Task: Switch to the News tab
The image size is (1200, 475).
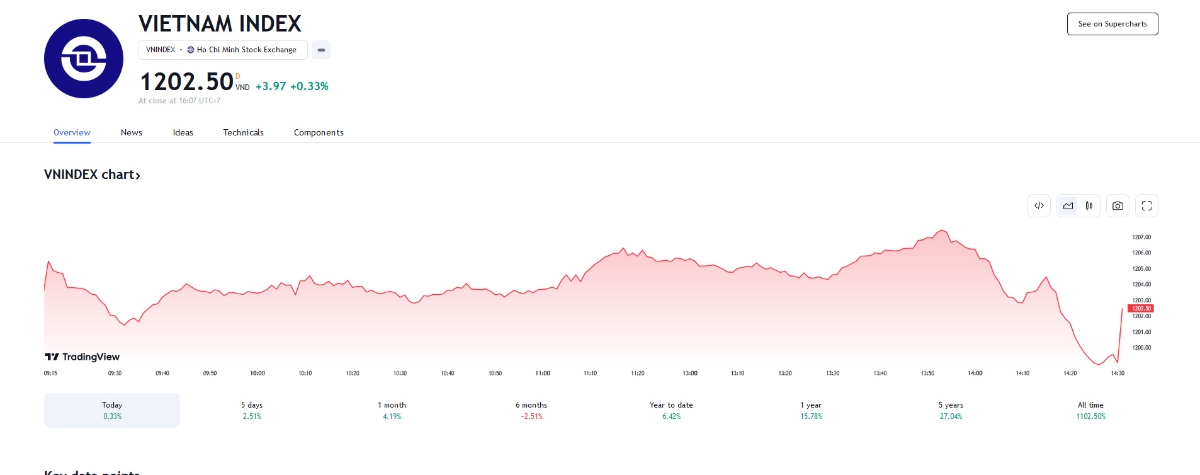Action: 131,132
